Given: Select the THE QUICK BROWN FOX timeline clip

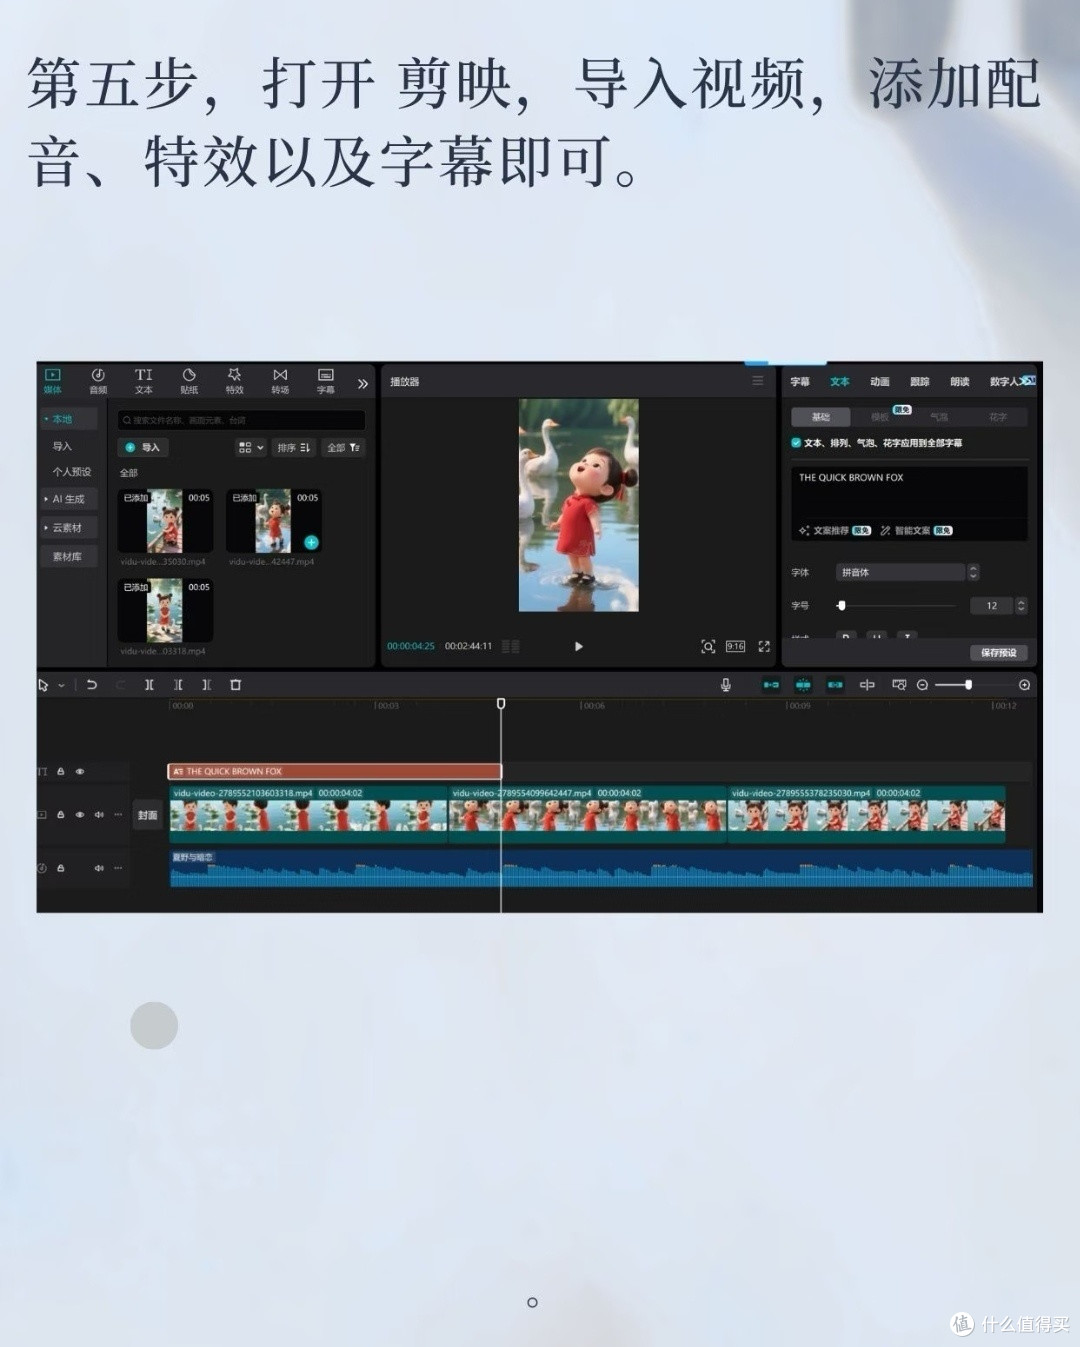Looking at the screenshot, I should 334,771.
